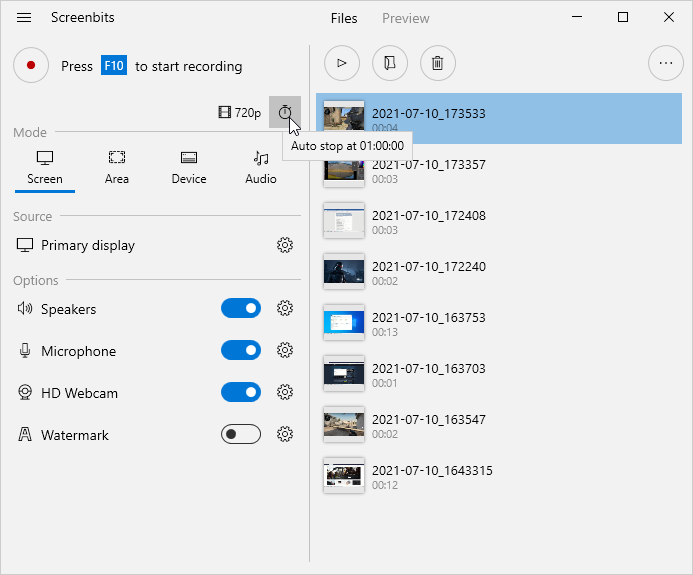Open Microphone settings gear

[x=285, y=350]
